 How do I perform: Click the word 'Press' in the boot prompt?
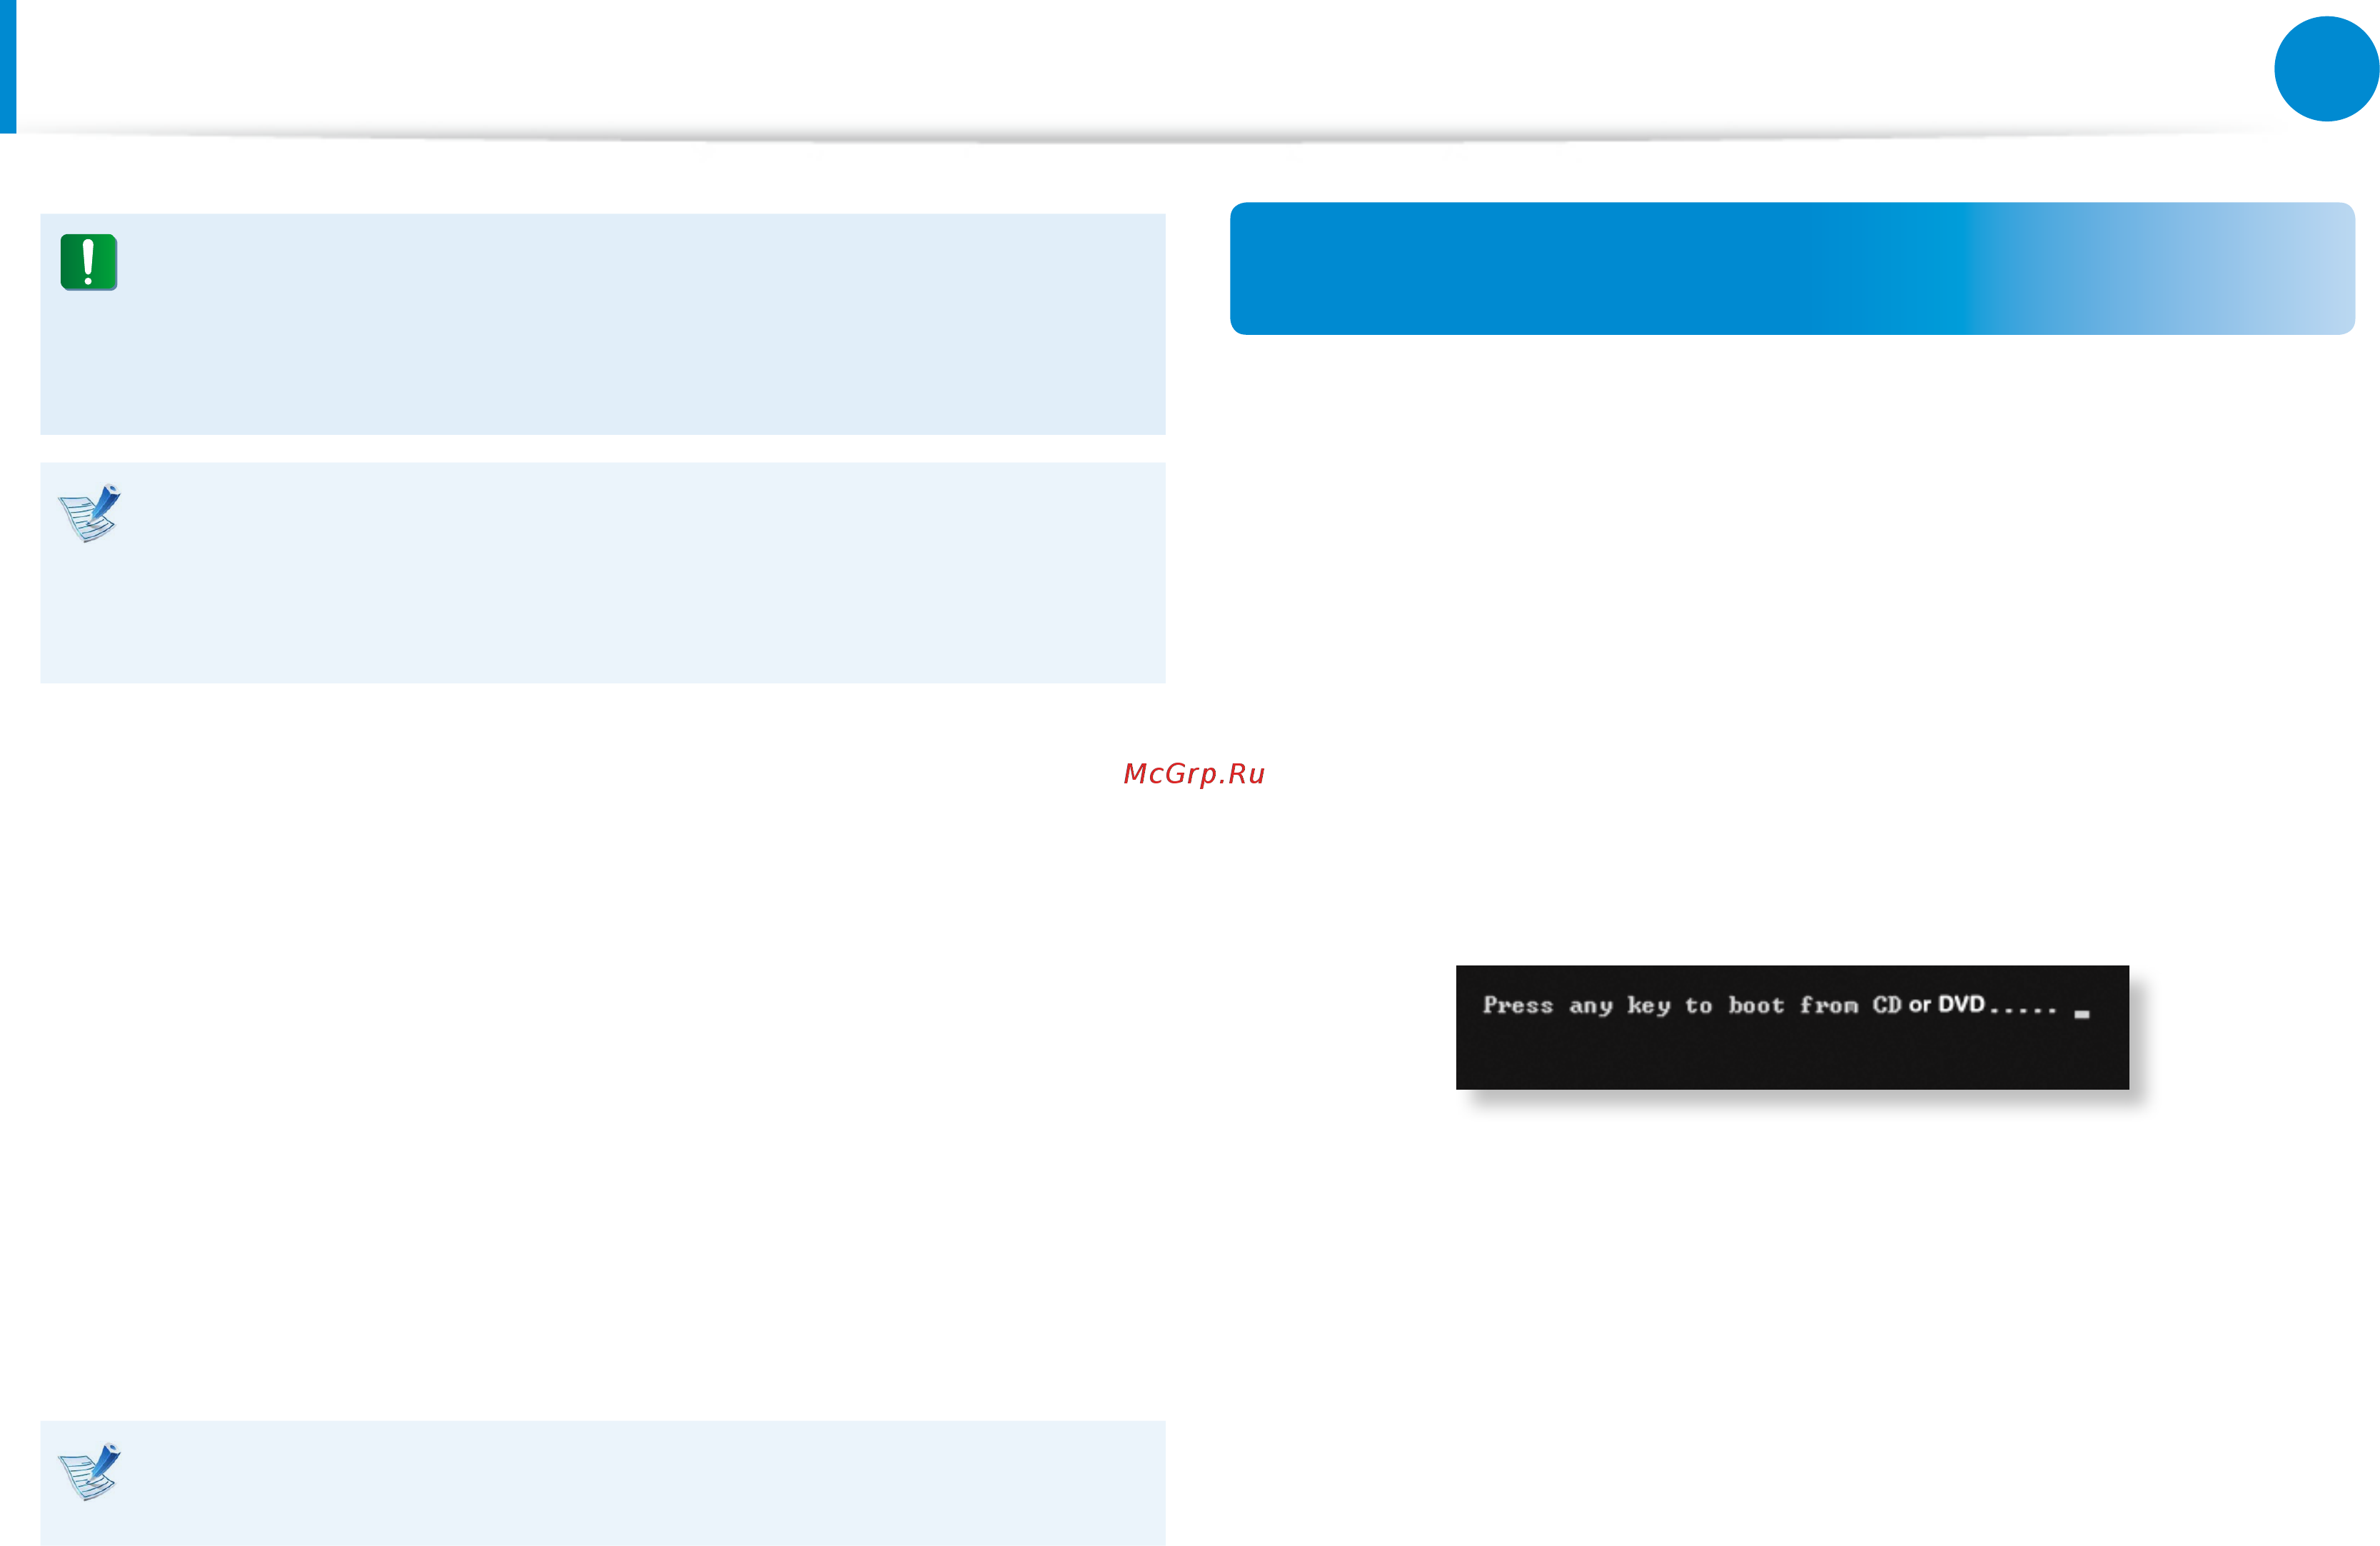(x=1518, y=1005)
